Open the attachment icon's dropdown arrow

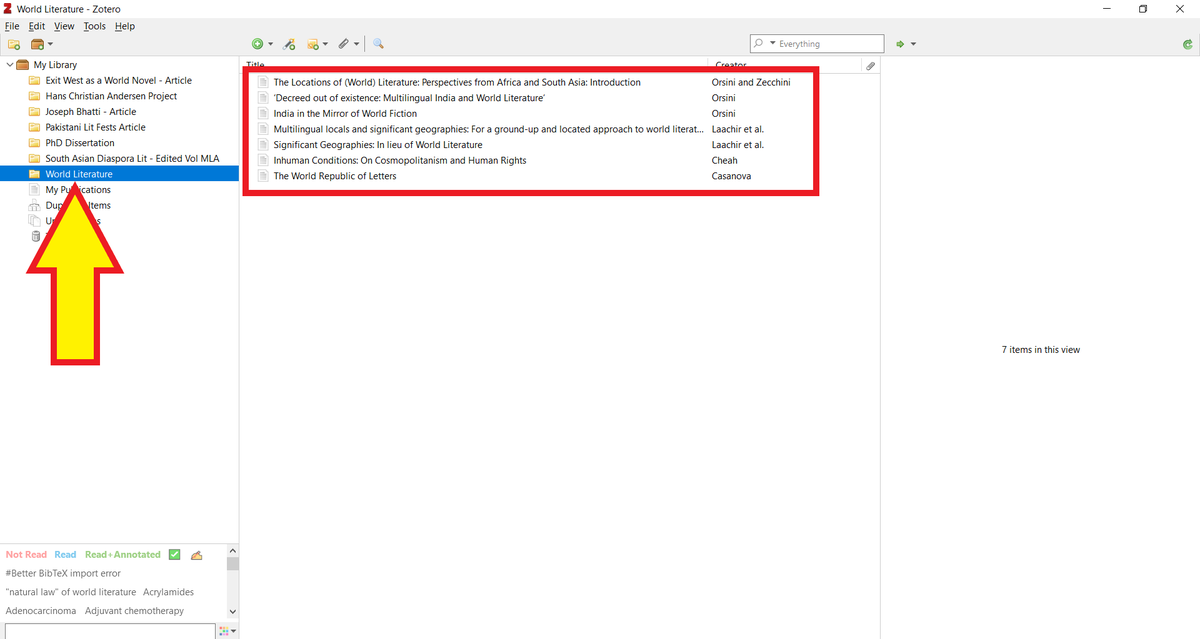click(357, 43)
